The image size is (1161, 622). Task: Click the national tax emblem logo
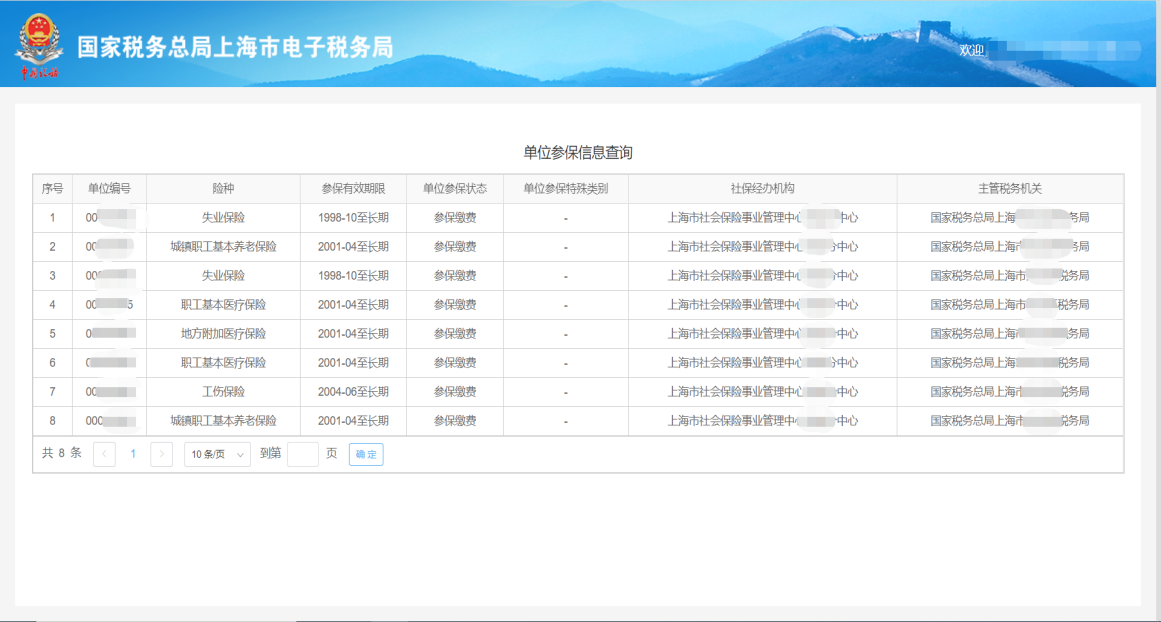(38, 45)
